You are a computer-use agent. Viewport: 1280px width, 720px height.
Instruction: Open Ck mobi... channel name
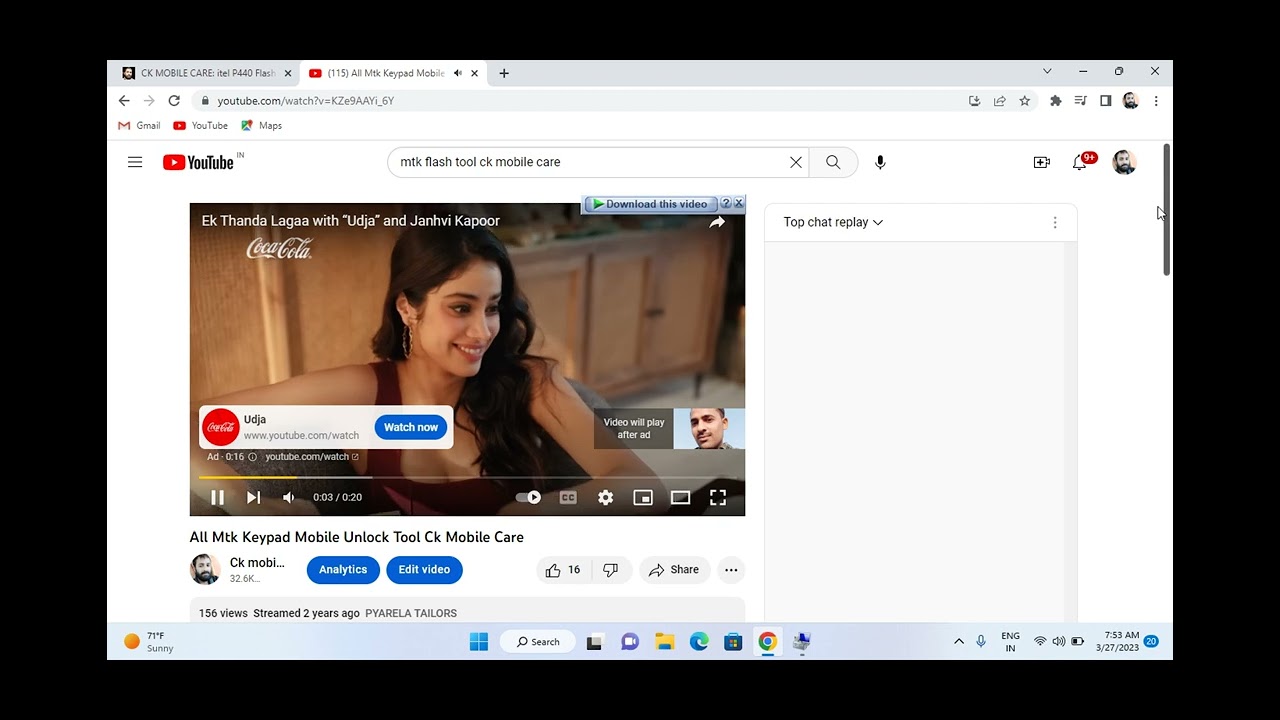(x=257, y=563)
